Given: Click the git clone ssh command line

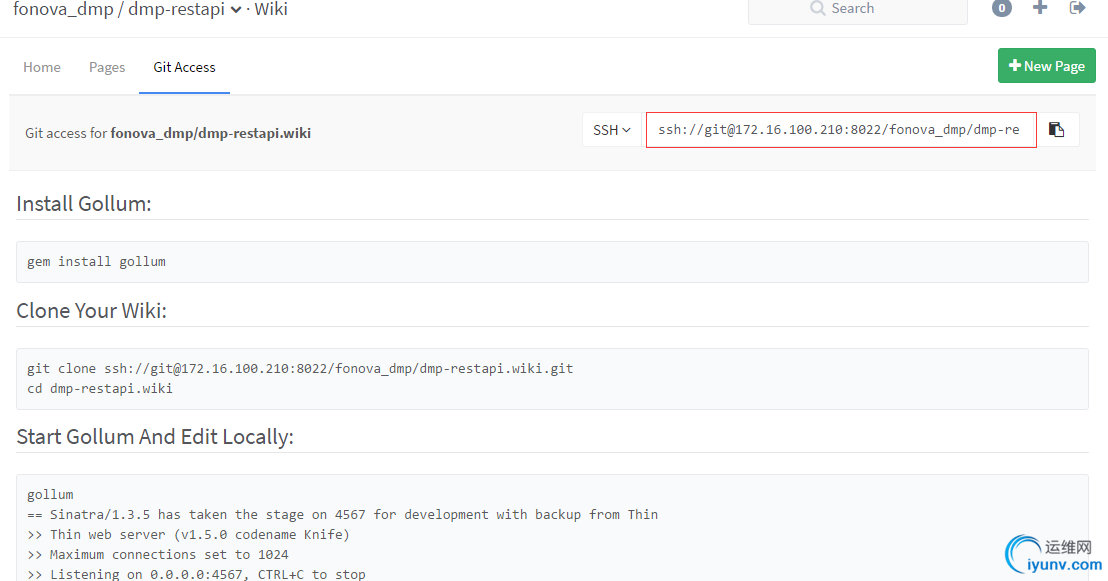Looking at the screenshot, I should click(300, 368).
